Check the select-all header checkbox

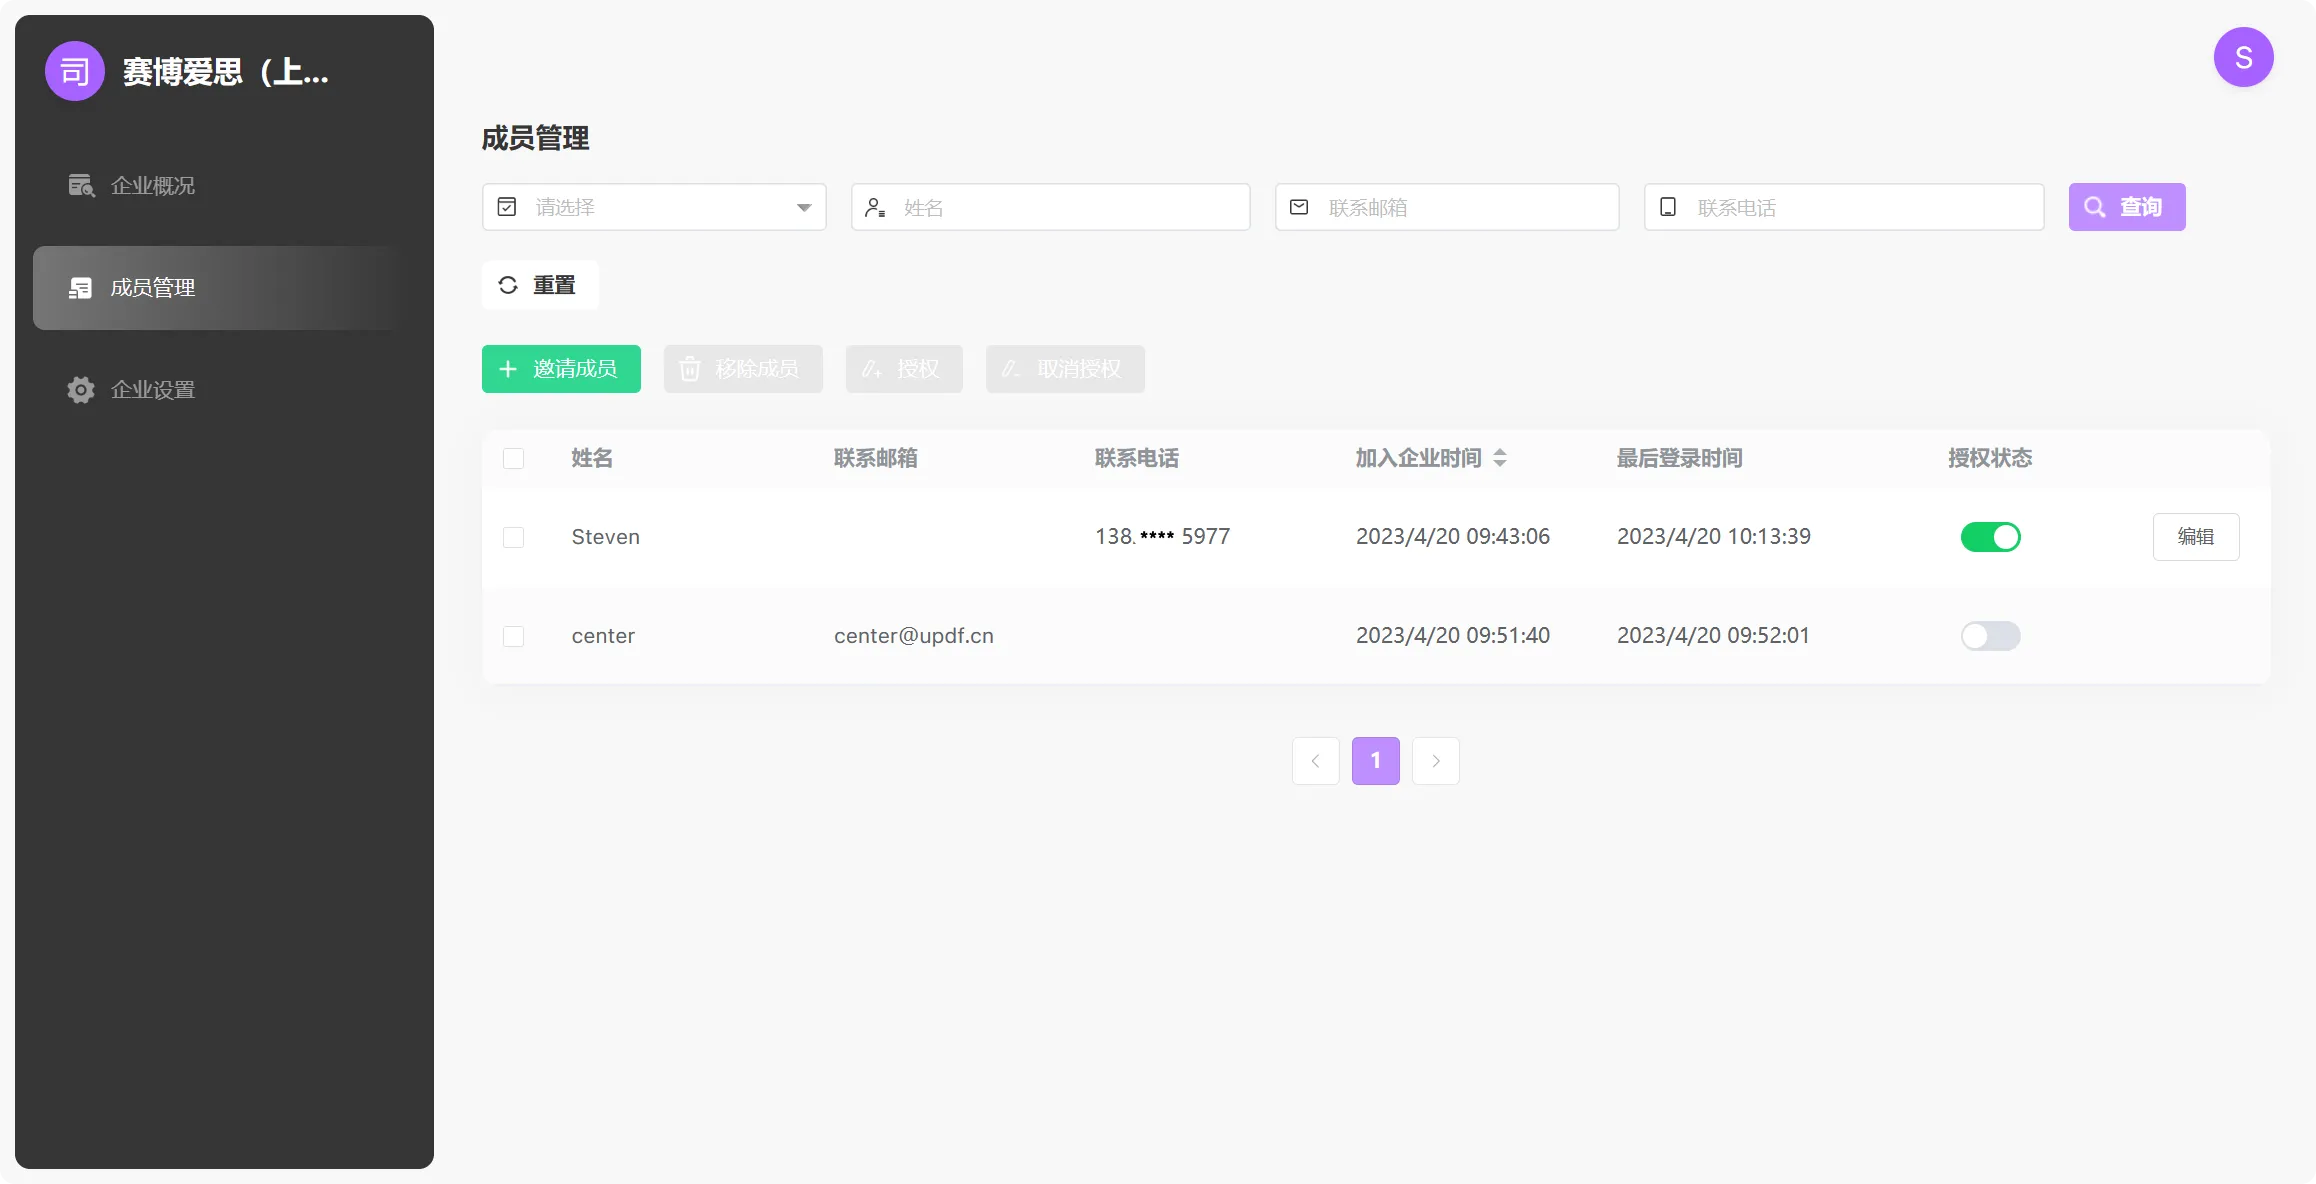pyautogui.click(x=513, y=459)
